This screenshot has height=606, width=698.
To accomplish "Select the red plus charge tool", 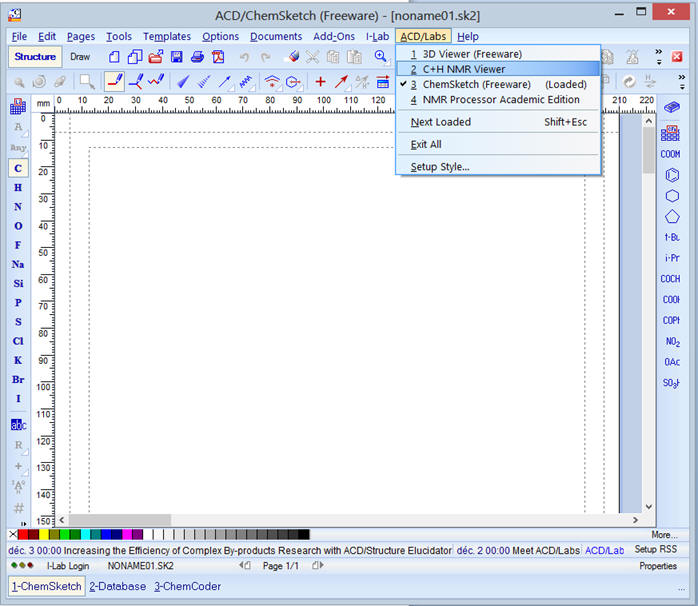I will [x=320, y=81].
